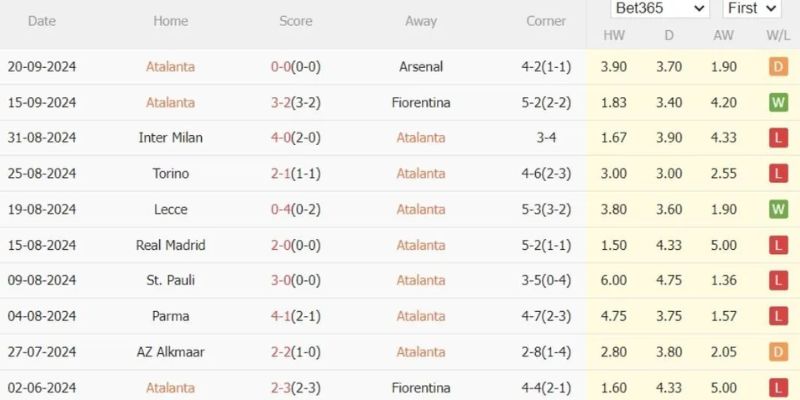Click the L badge for Inter Milan match
The image size is (800, 400).
[x=778, y=138]
